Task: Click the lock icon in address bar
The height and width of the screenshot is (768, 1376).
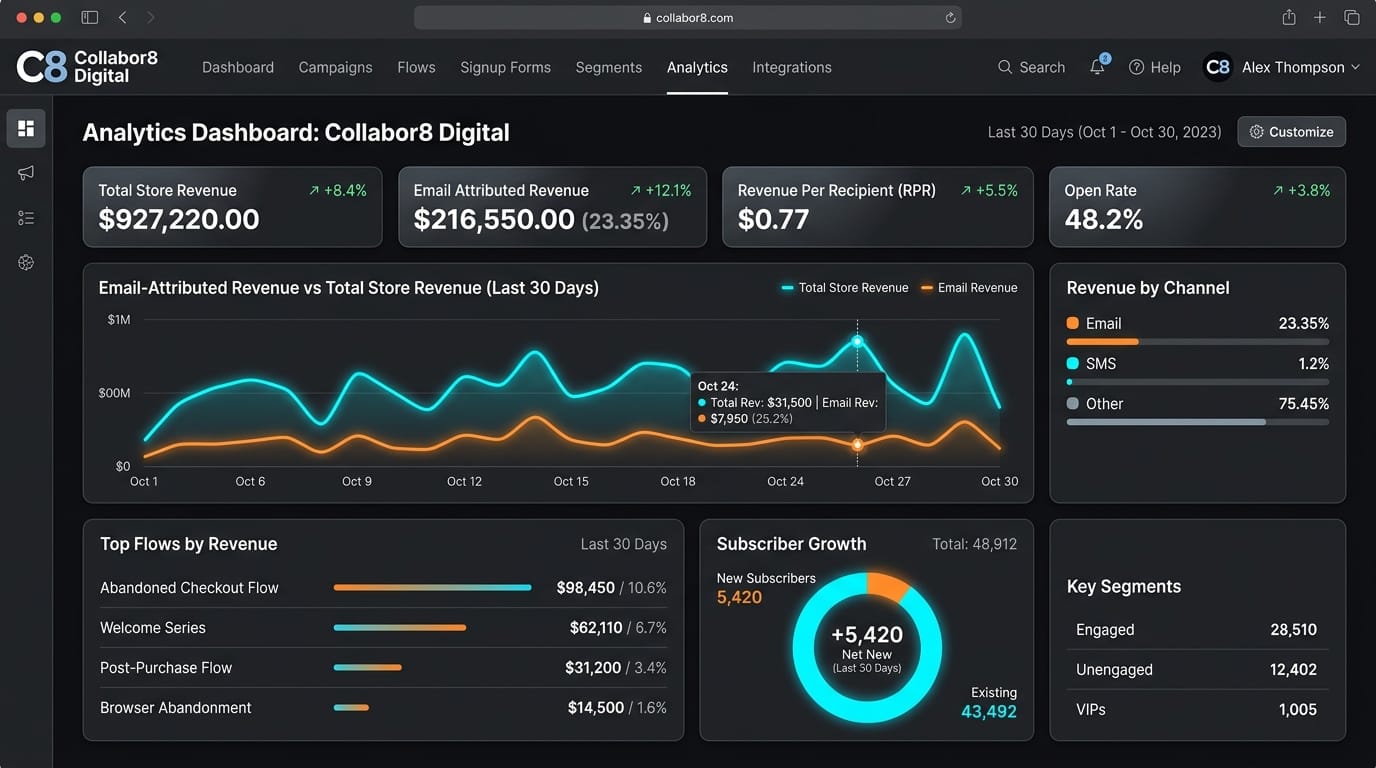Action: [647, 18]
